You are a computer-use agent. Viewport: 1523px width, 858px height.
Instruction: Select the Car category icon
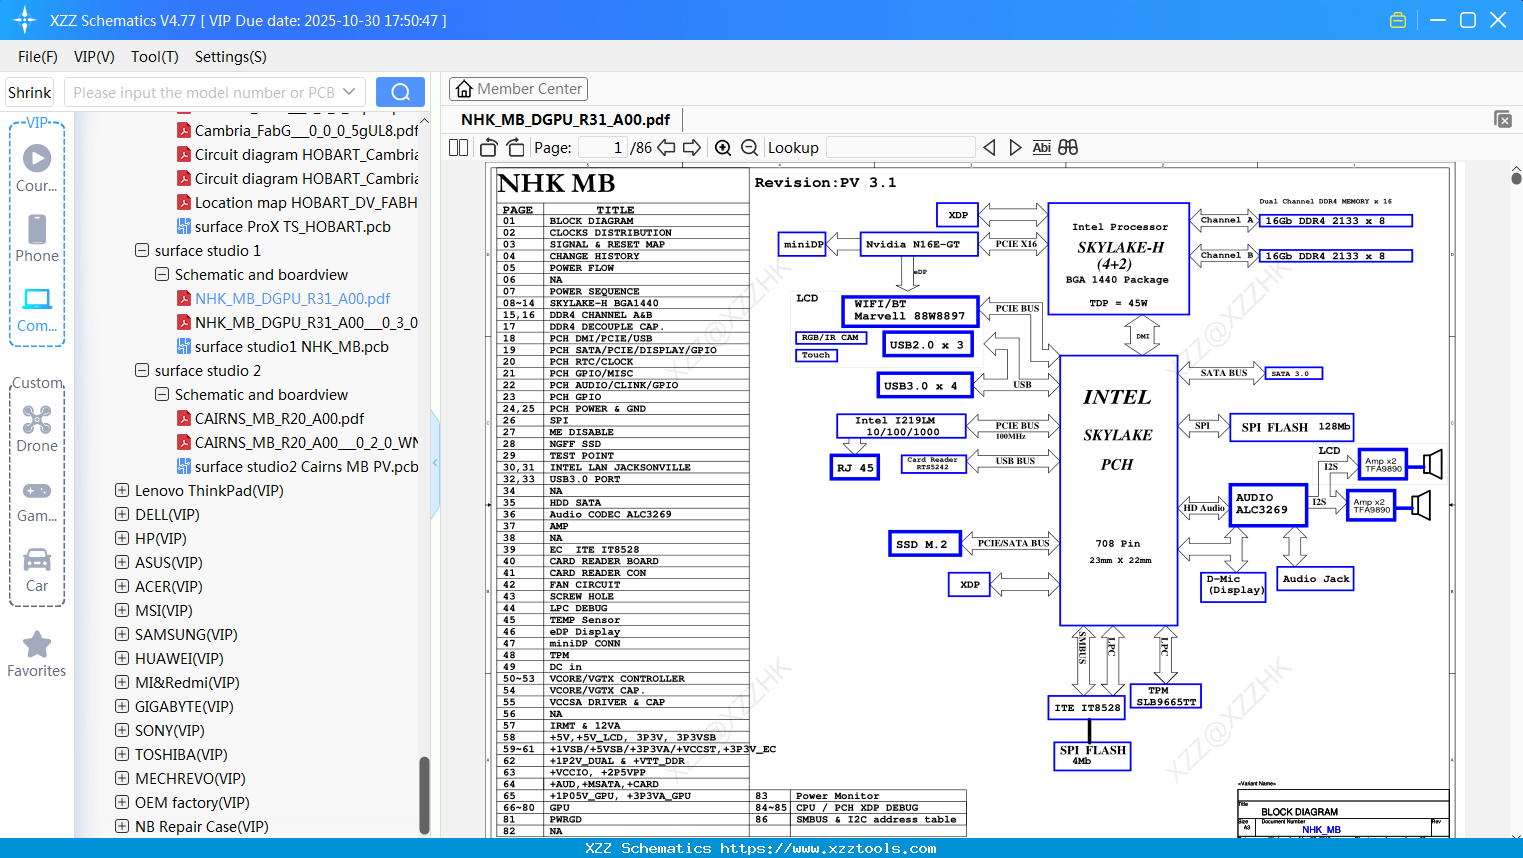[x=37, y=569]
